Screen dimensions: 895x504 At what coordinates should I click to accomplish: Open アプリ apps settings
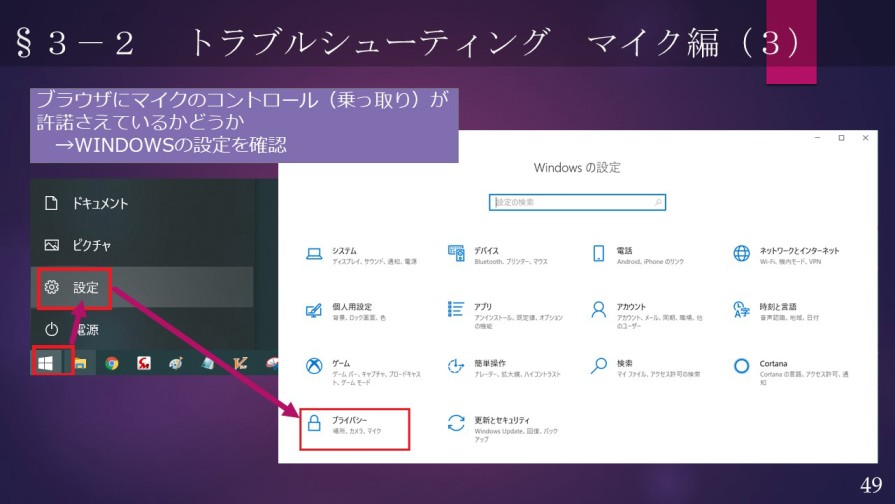tap(483, 307)
